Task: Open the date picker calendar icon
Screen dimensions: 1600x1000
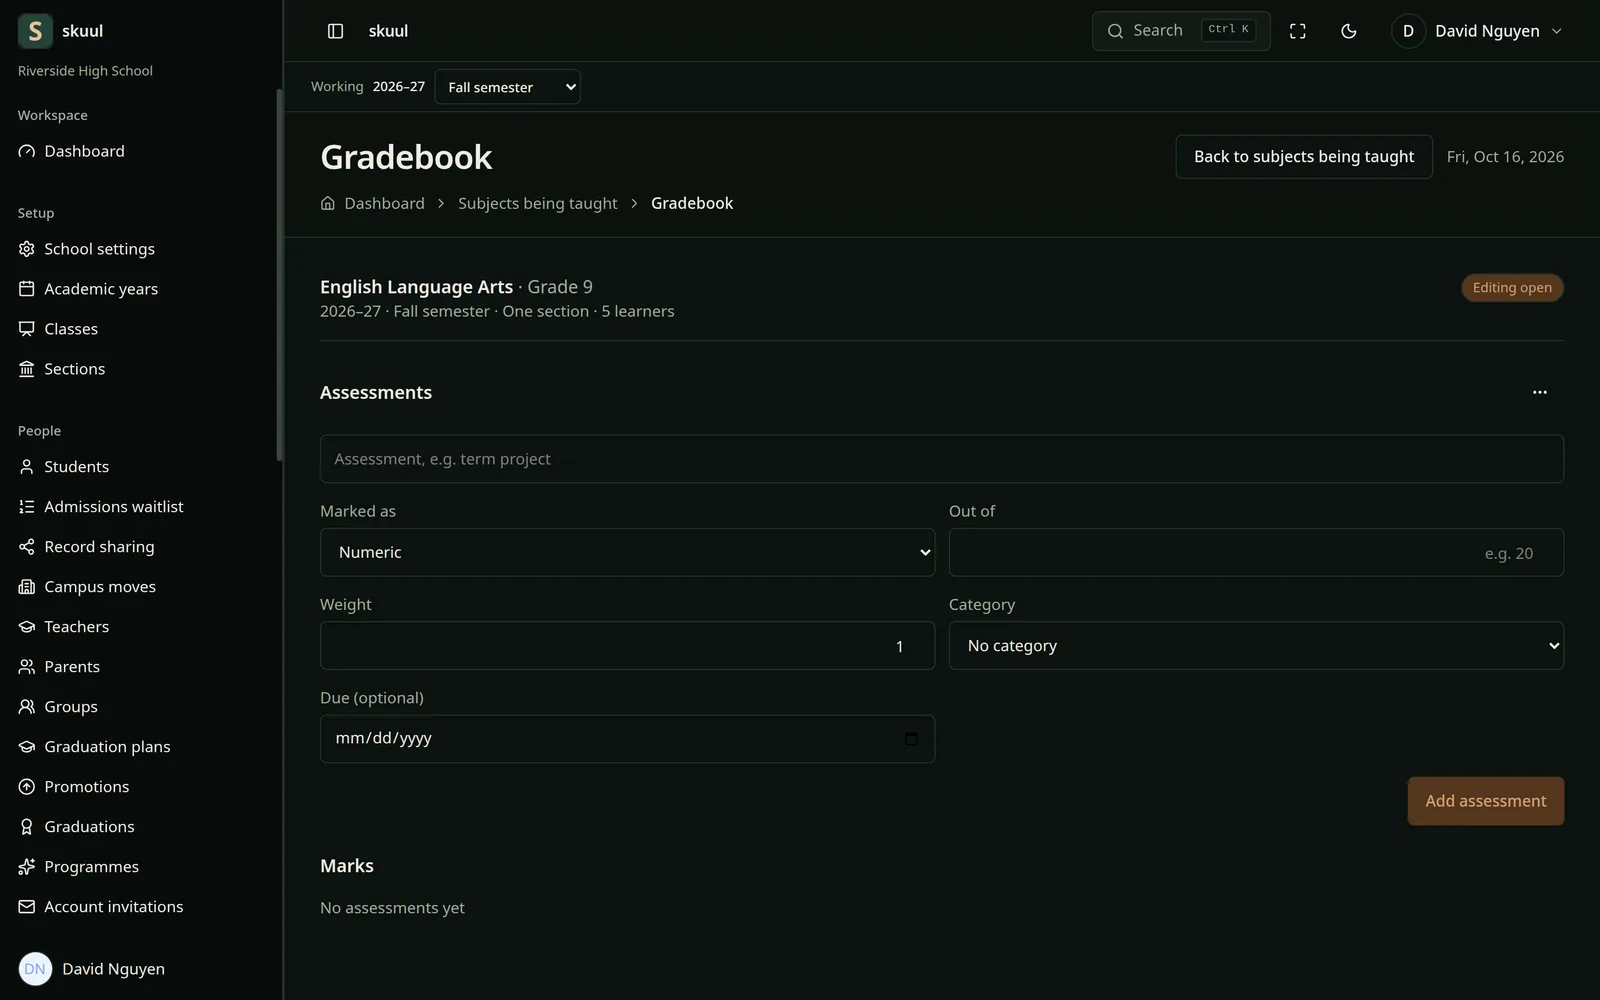Action: pos(911,739)
